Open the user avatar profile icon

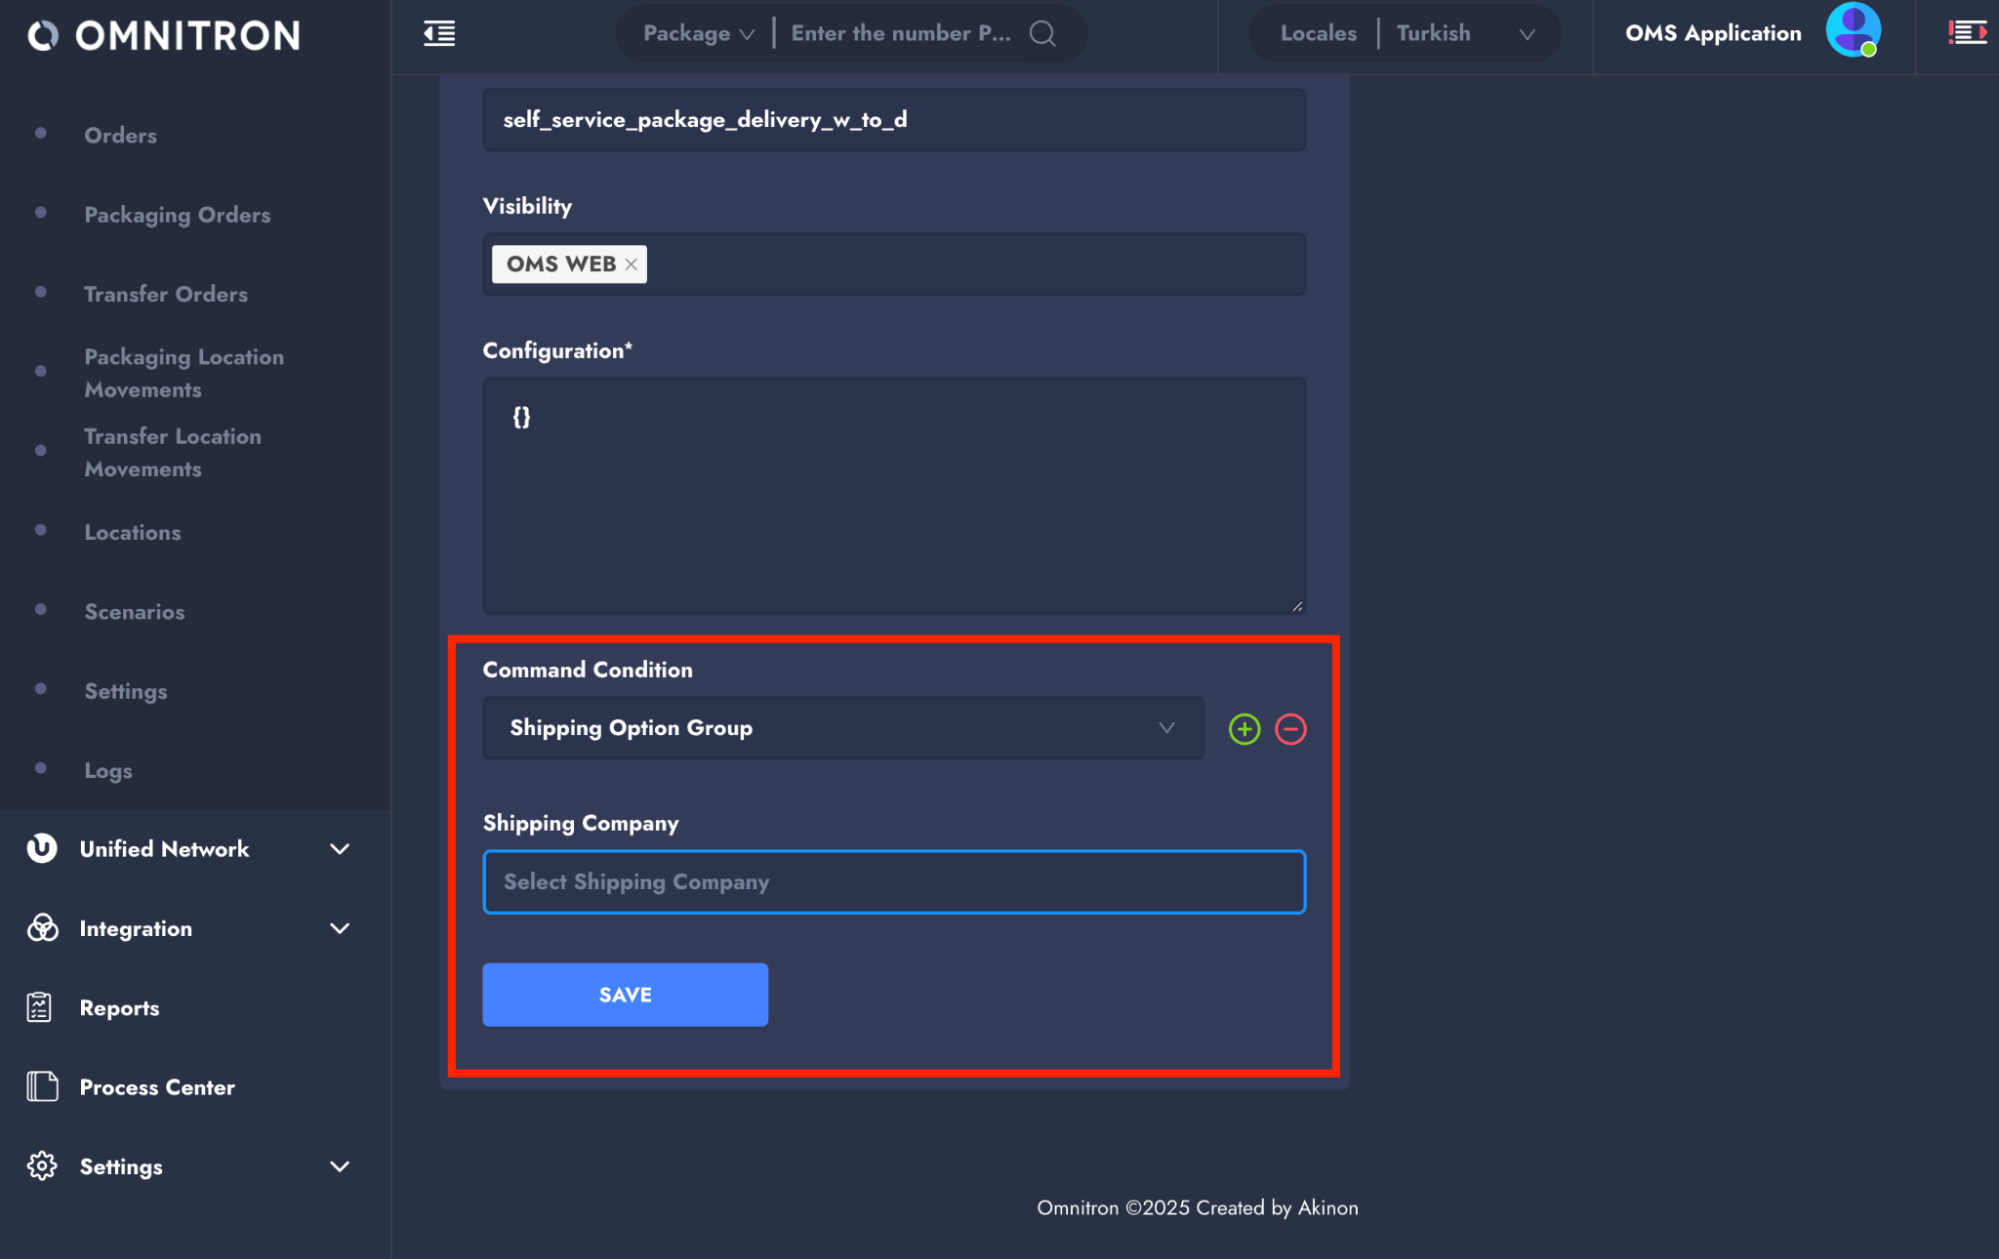tap(1852, 30)
